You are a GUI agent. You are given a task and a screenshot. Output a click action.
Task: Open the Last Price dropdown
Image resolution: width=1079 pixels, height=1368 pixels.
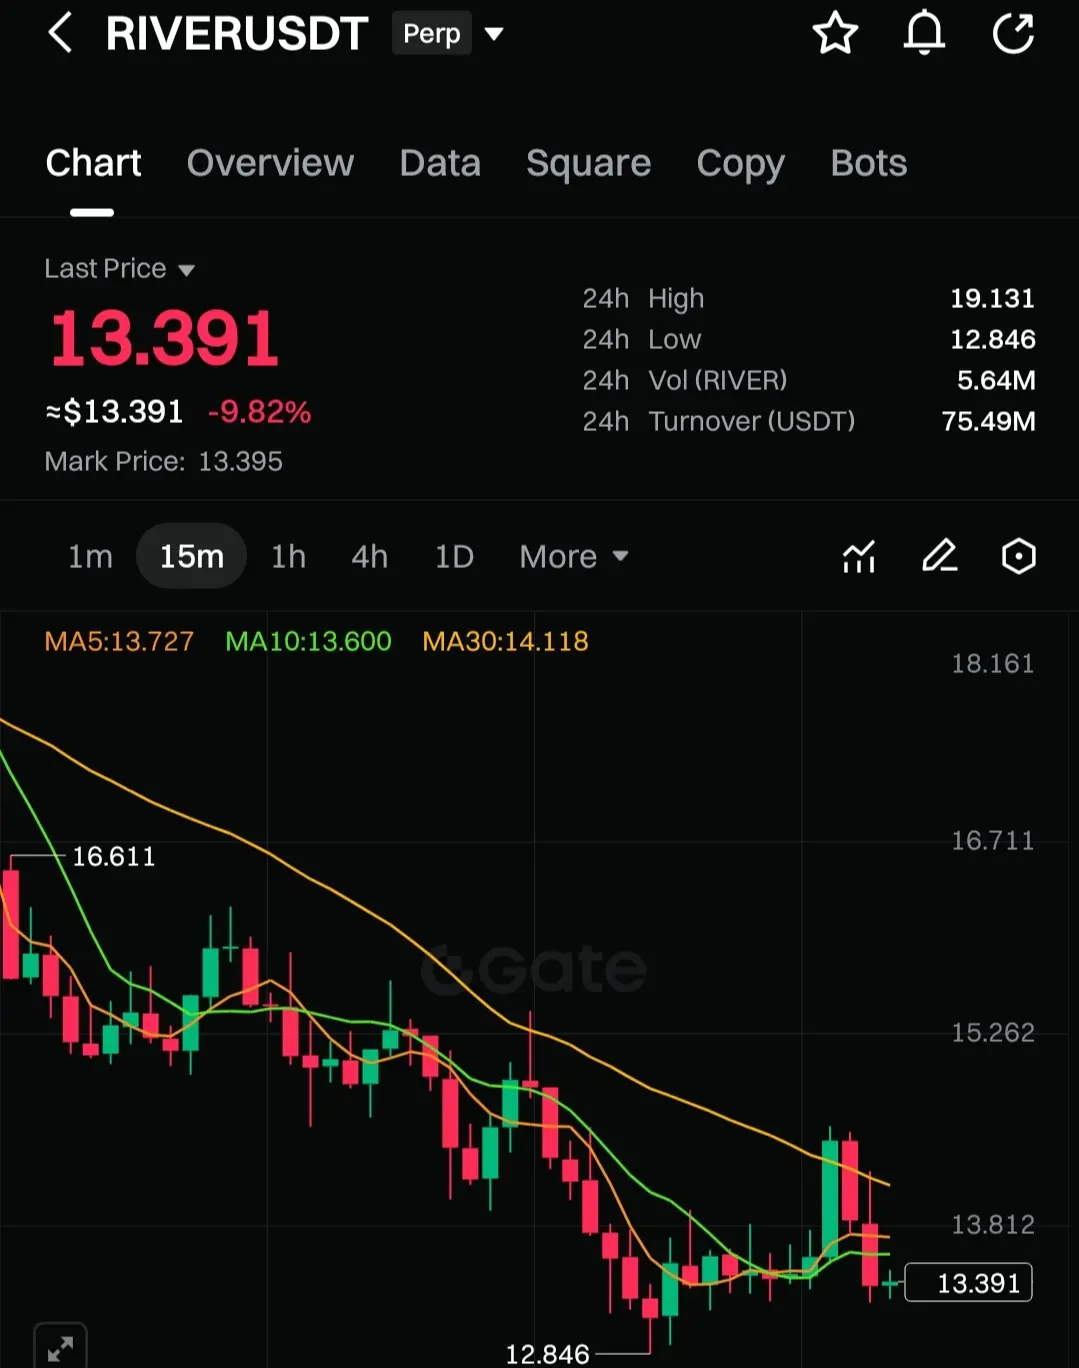pos(119,269)
